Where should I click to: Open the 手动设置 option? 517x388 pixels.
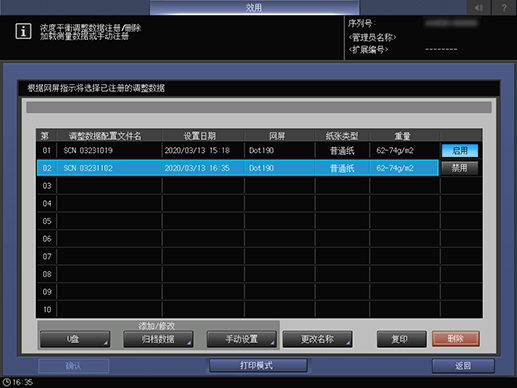242,339
